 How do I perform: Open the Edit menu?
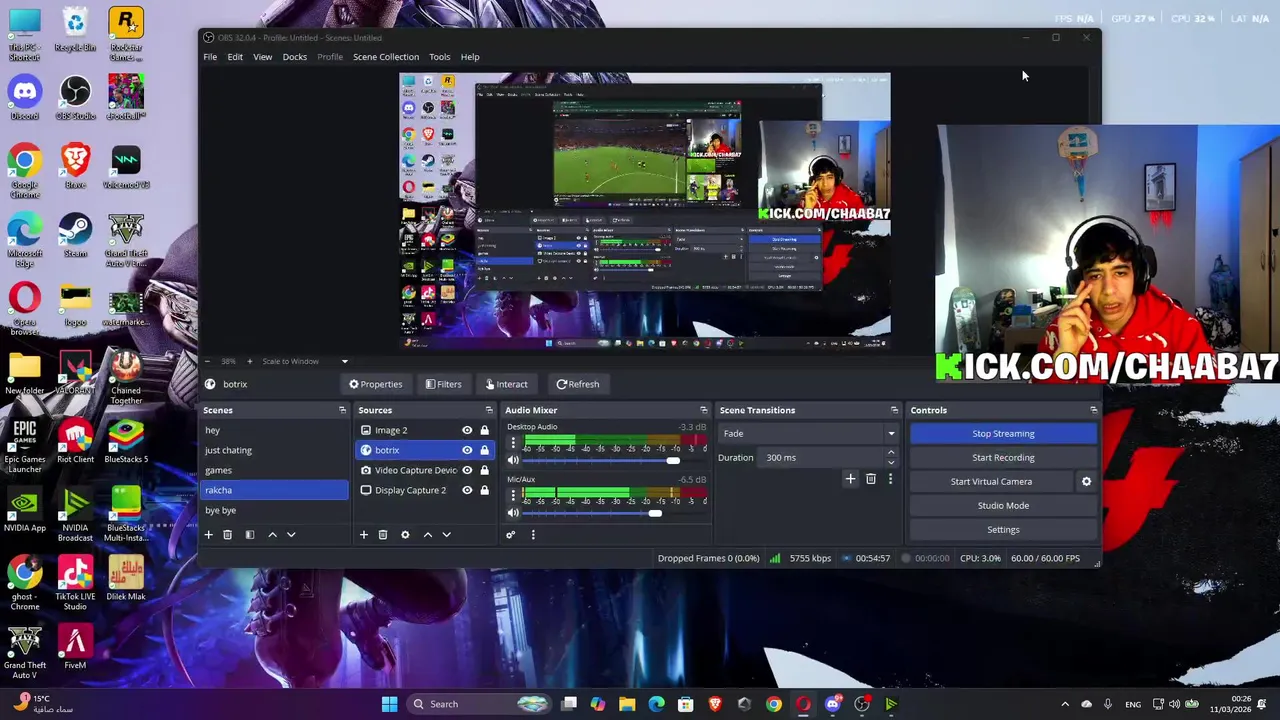(235, 57)
